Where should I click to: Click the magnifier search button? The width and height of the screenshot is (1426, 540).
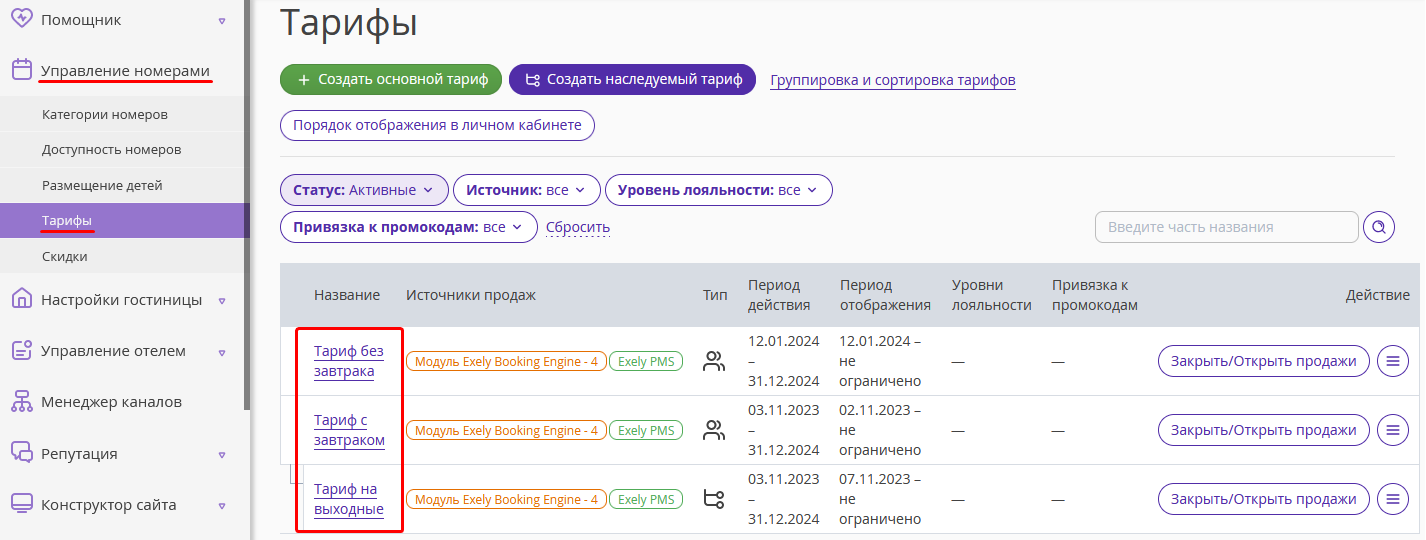click(x=1379, y=227)
